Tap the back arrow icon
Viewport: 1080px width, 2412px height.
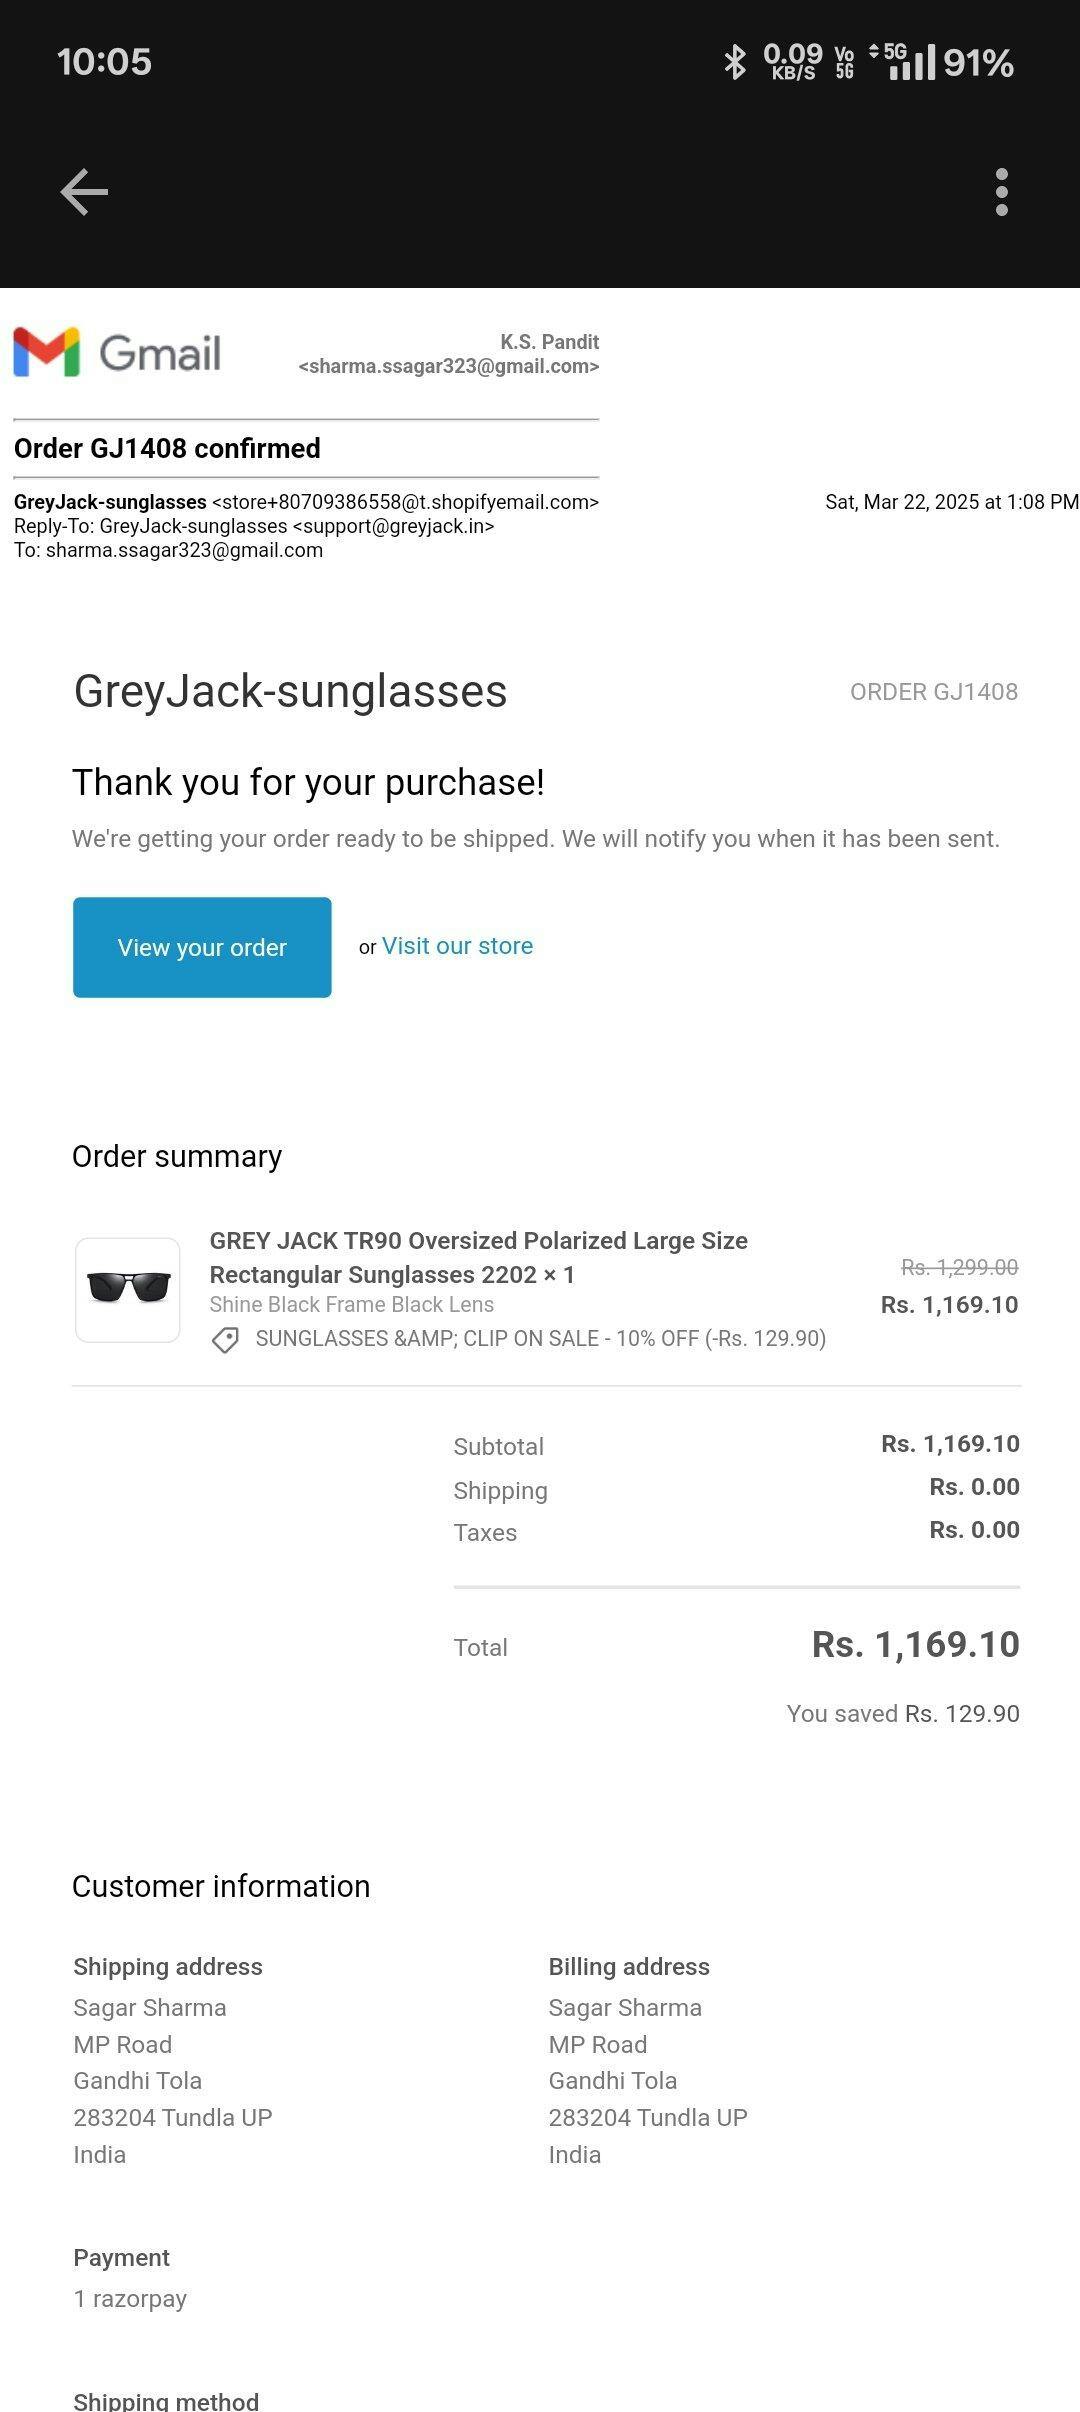click(x=84, y=192)
